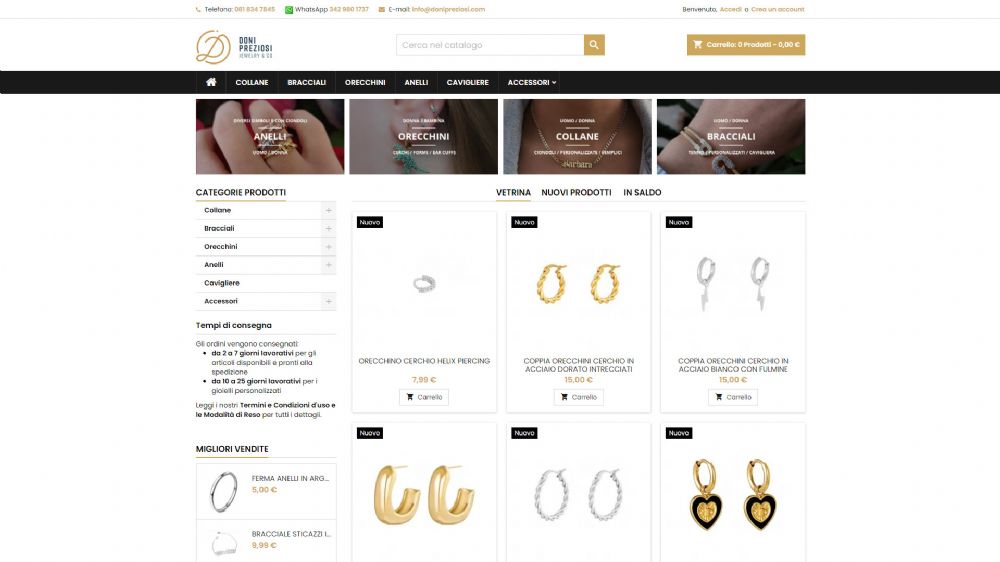Add Orecchino Cerchio Helix Piercing to Carrello
Image resolution: width=1000 pixels, height=562 pixels.
424,397
